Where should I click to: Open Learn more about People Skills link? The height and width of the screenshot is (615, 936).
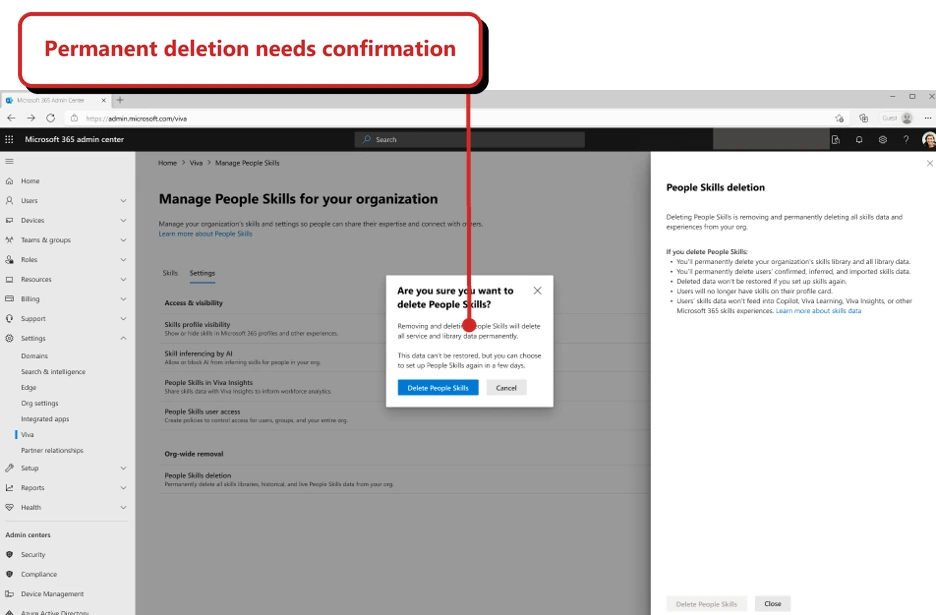pos(205,234)
